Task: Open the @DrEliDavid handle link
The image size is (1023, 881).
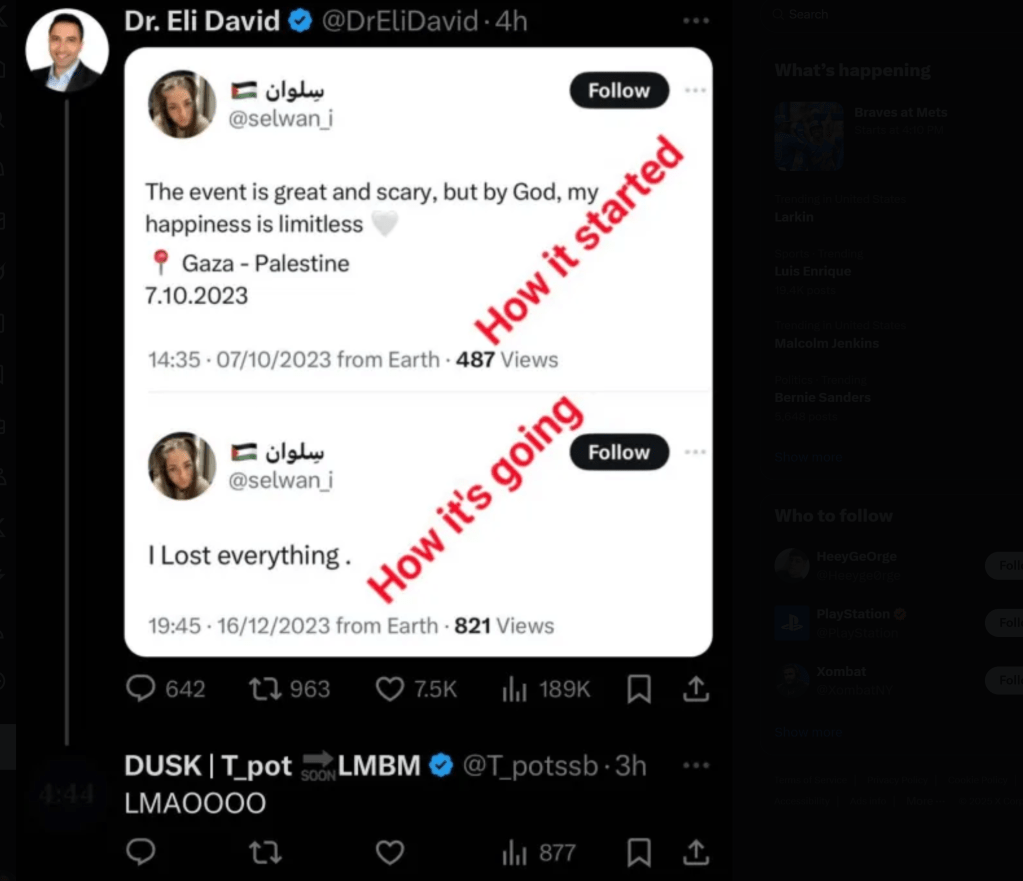Action: [400, 21]
